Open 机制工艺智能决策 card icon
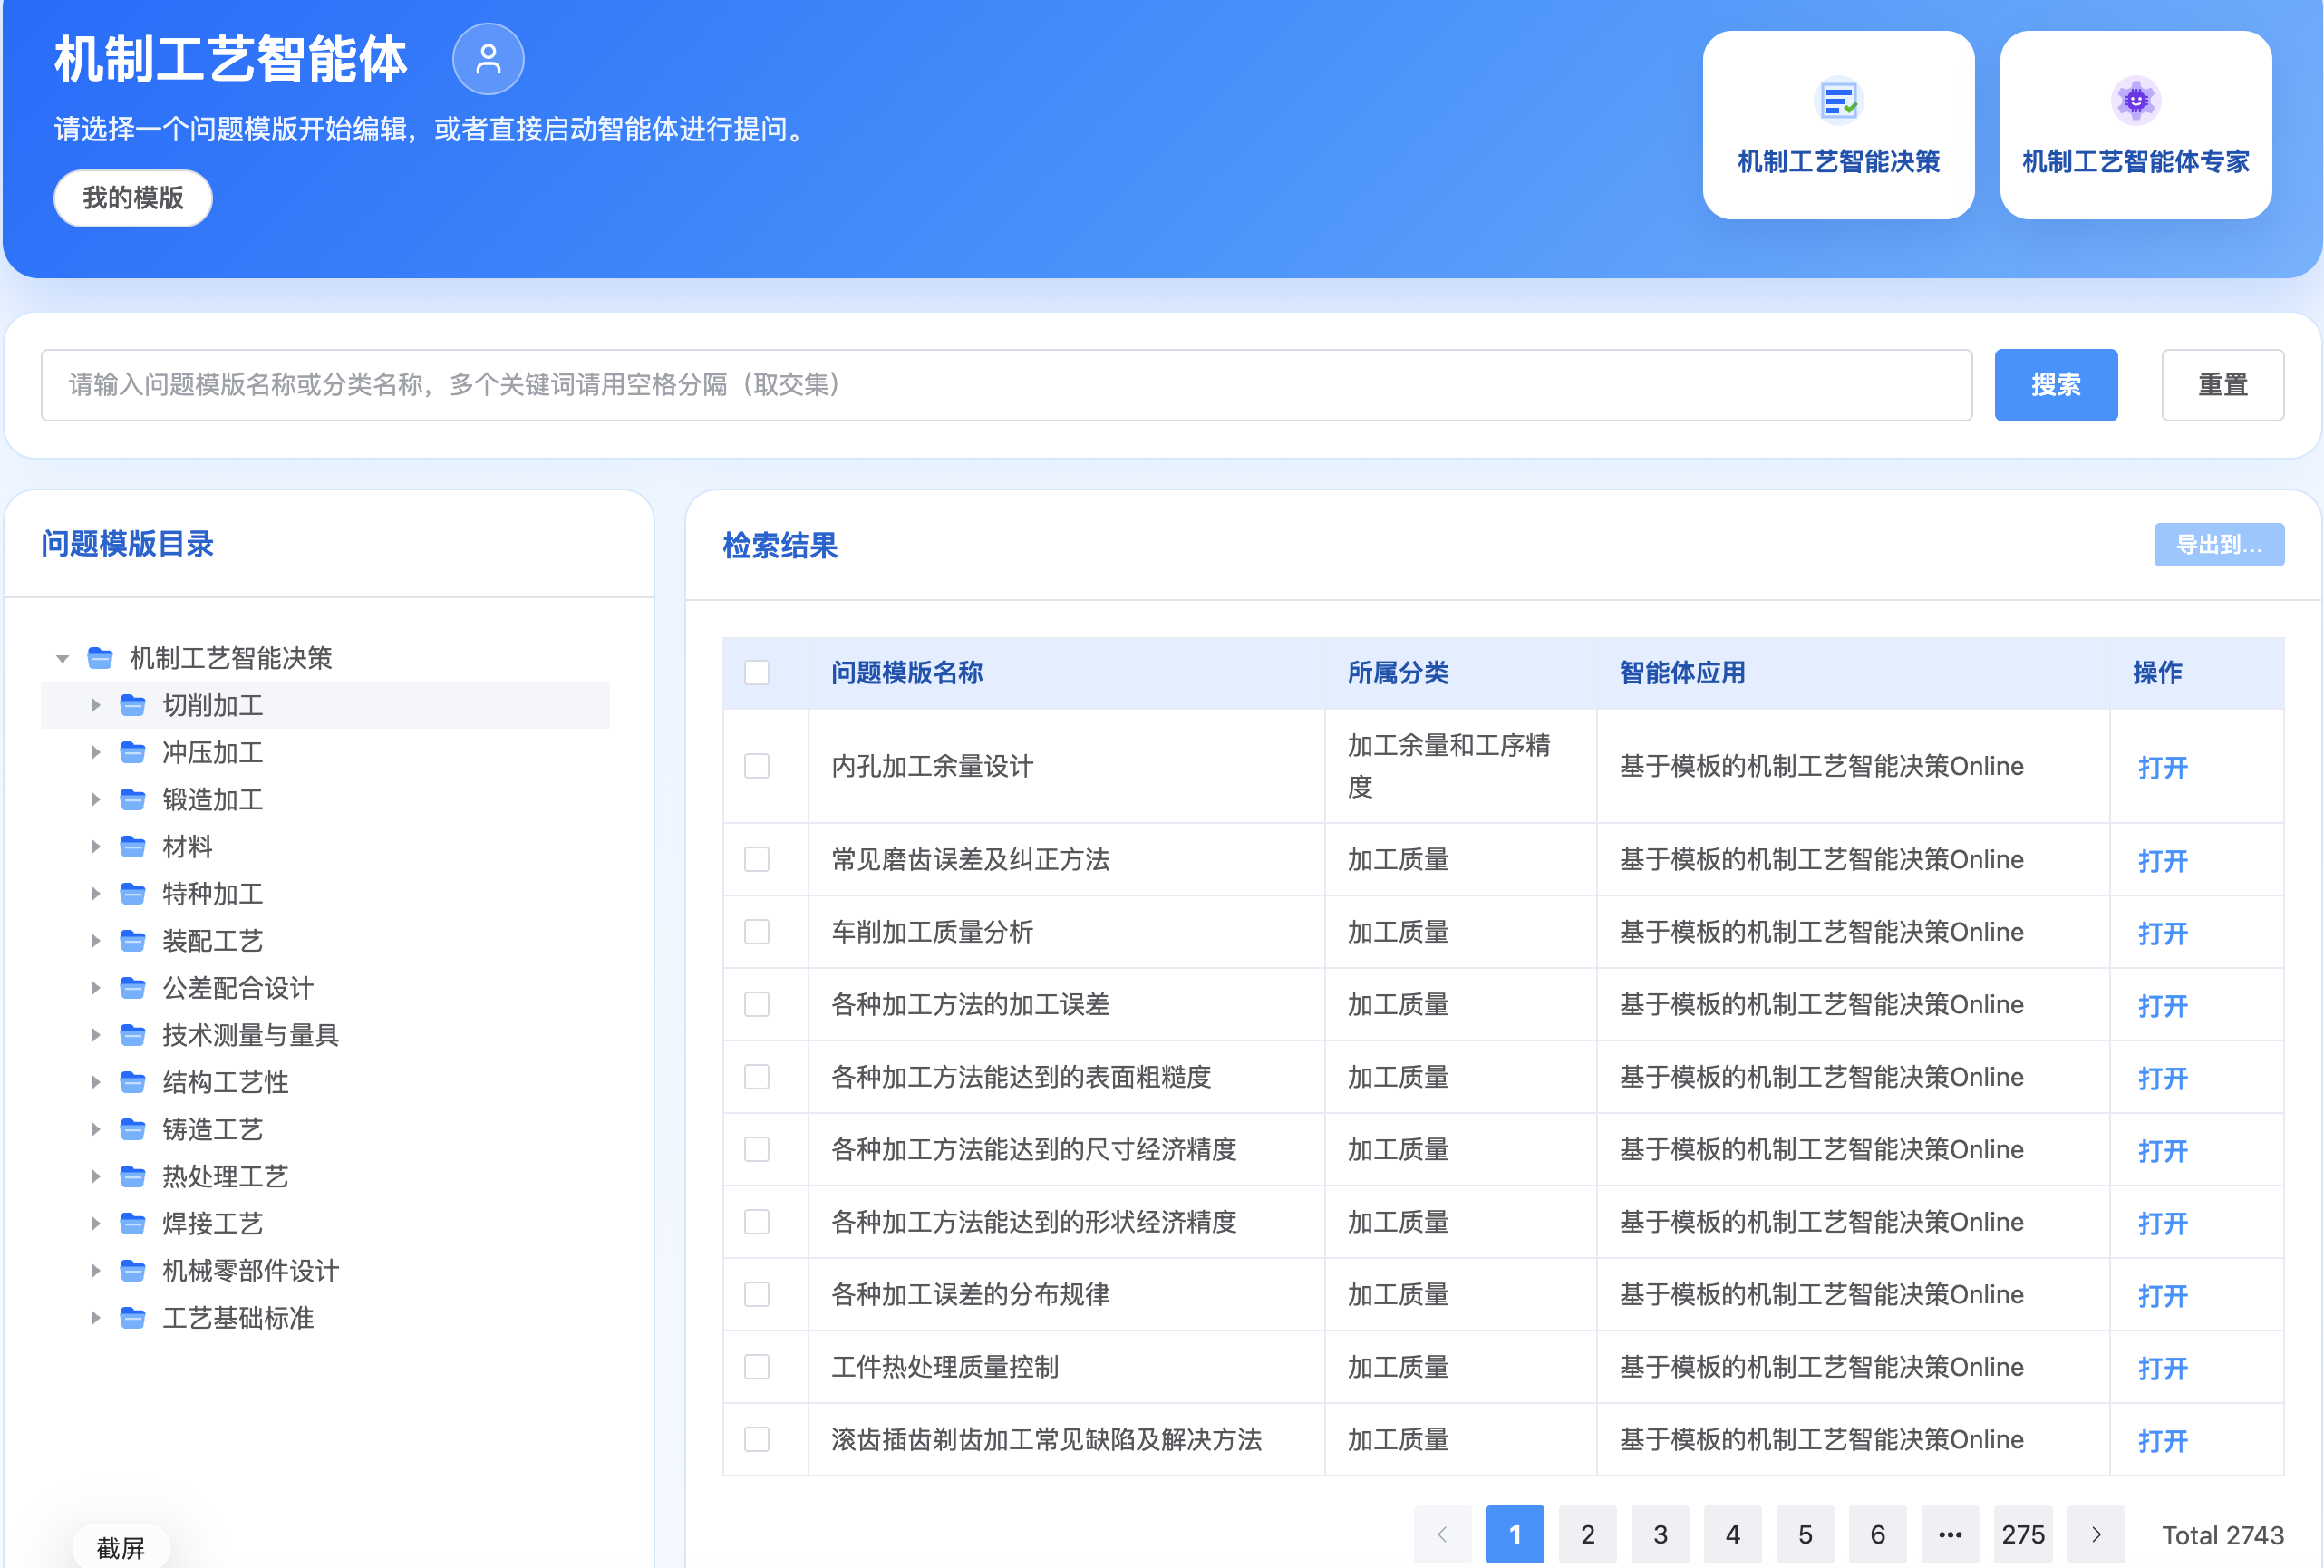 1838,100
